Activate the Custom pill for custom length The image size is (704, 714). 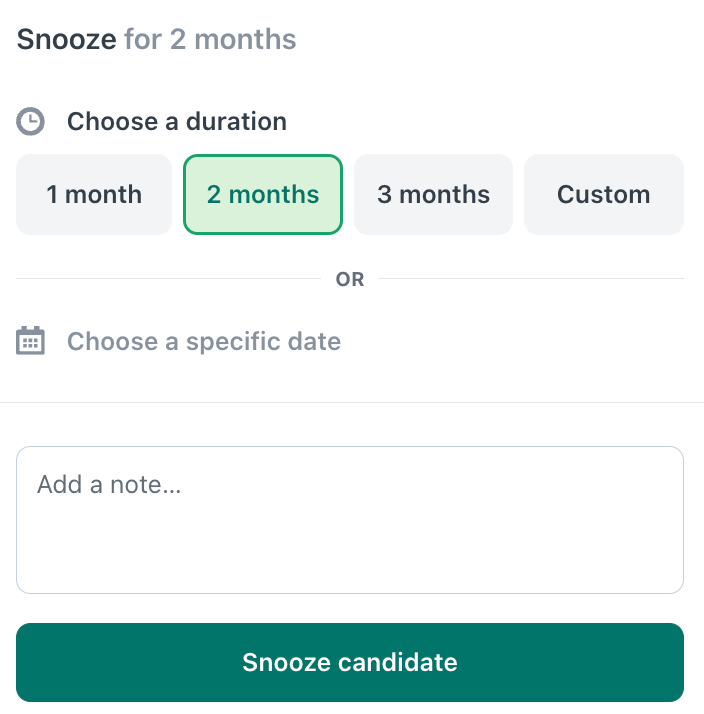(604, 194)
